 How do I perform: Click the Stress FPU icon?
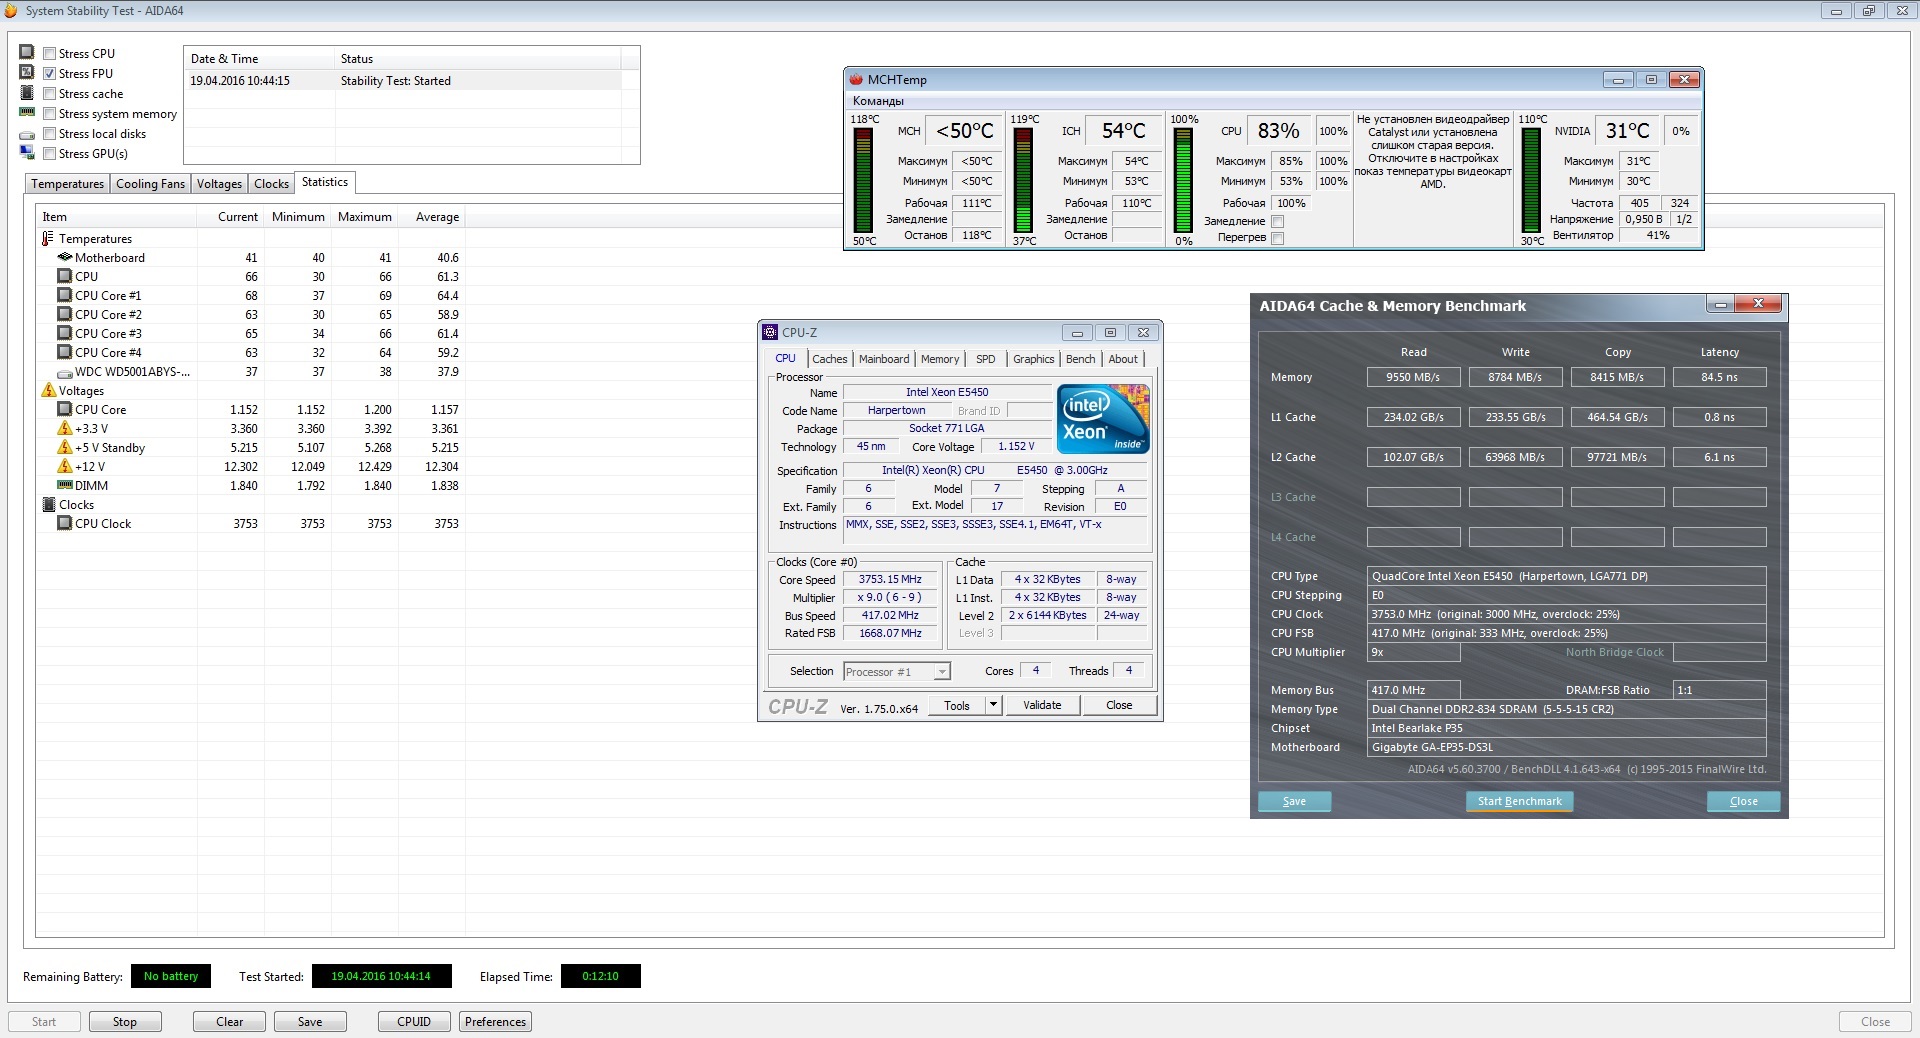point(27,72)
